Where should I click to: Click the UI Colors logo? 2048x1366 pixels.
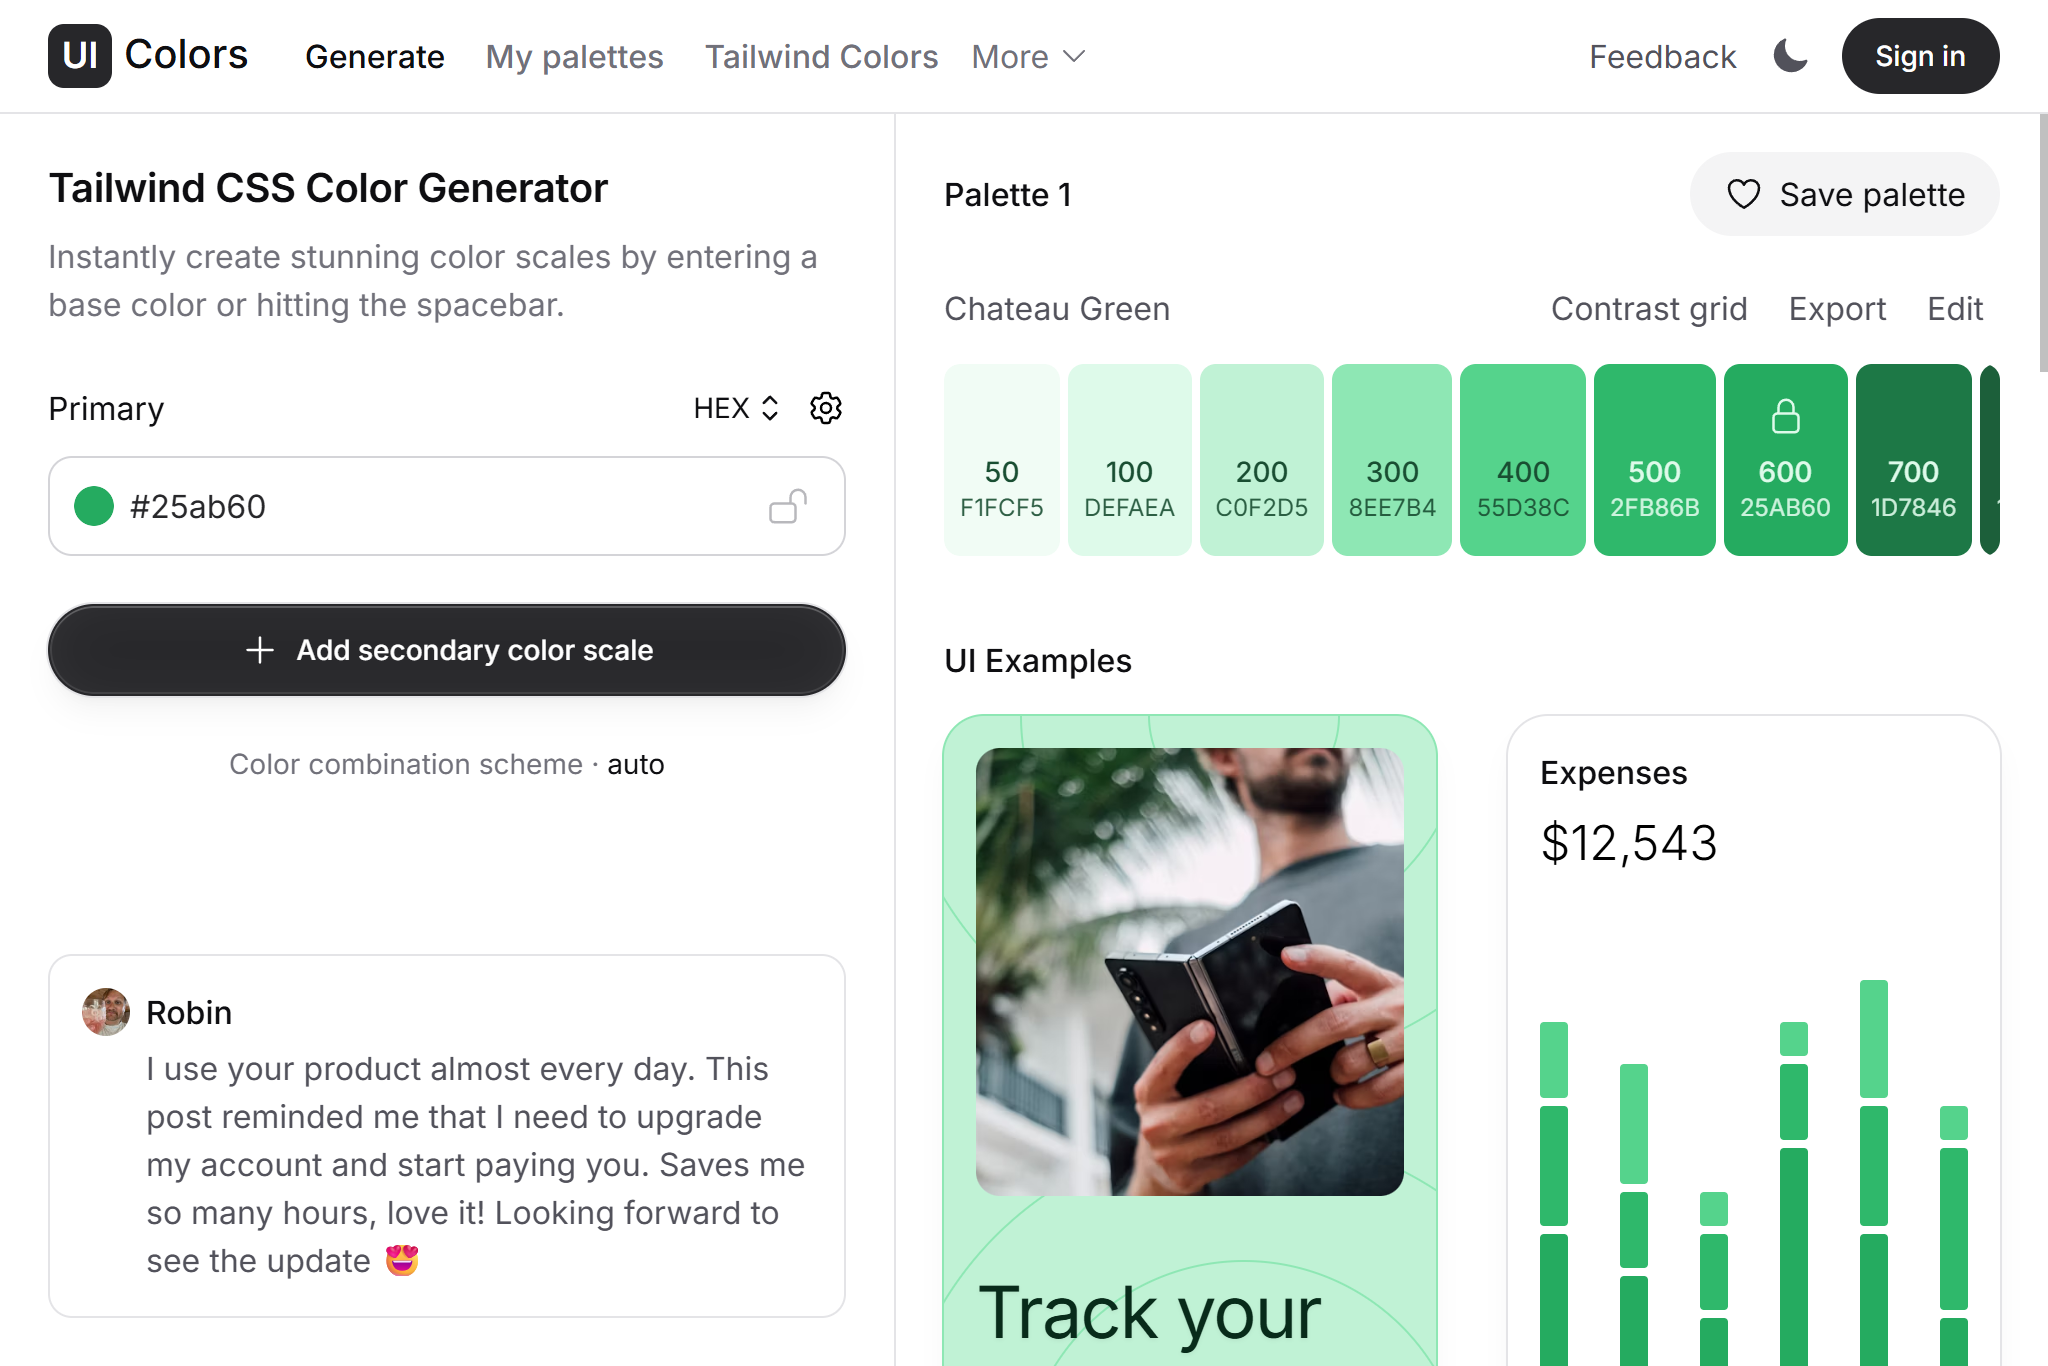[x=148, y=55]
